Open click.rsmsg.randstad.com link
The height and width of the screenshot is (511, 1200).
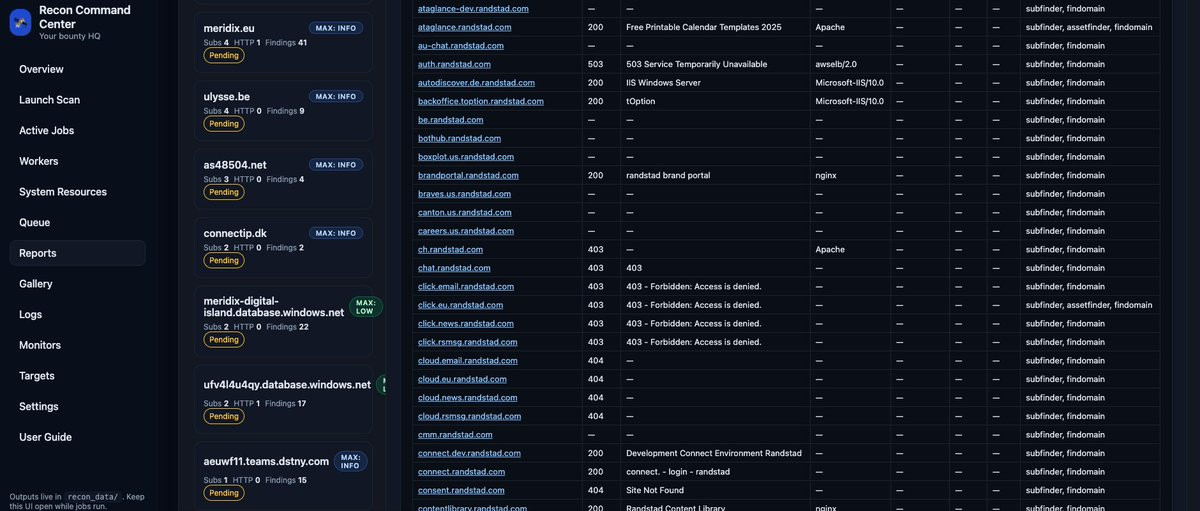tap(468, 342)
